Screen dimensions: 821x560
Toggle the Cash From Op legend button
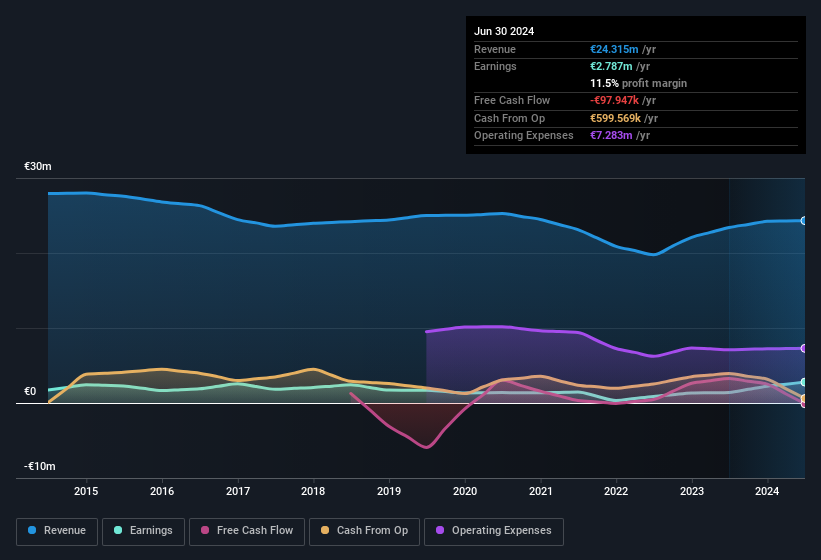click(x=364, y=531)
